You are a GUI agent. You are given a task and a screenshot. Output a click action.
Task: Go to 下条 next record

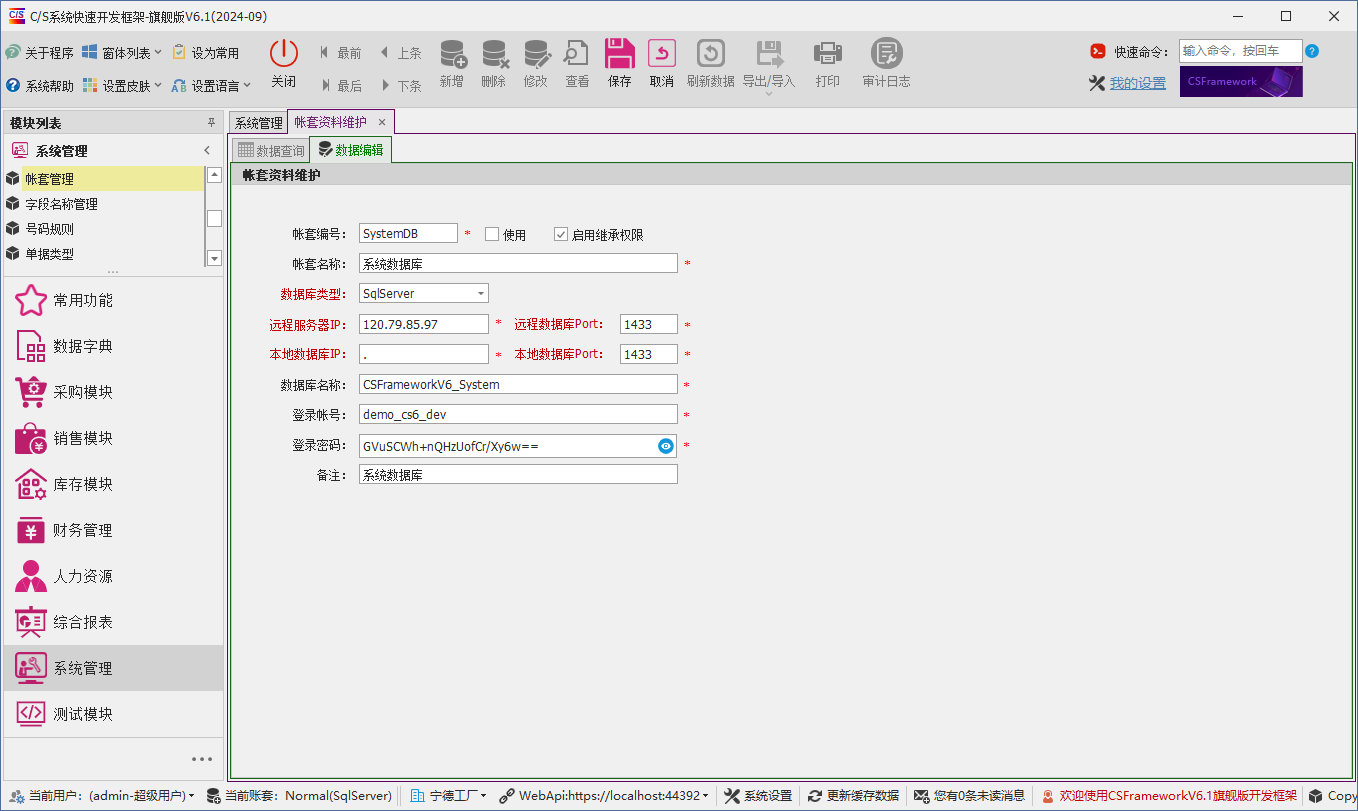pyautogui.click(x=401, y=86)
